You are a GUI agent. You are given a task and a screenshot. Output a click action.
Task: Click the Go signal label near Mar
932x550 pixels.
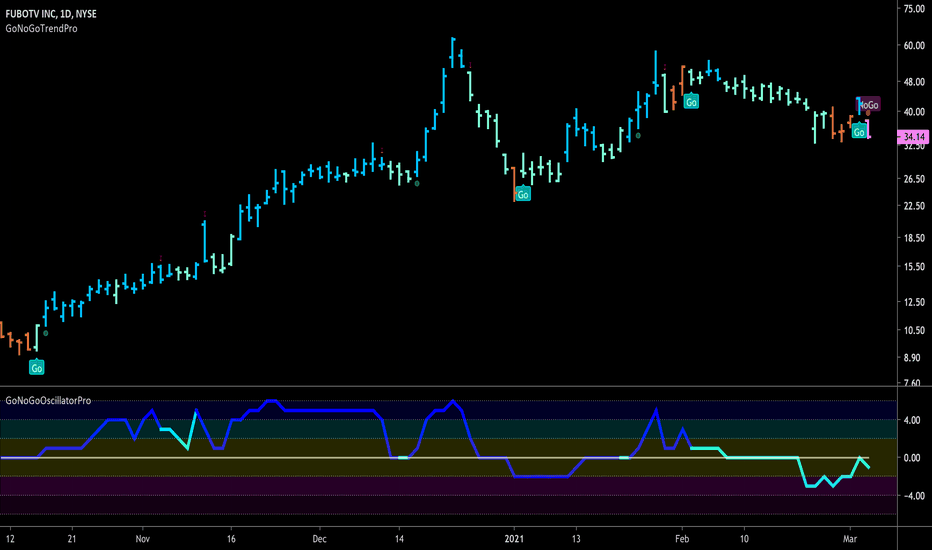pyautogui.click(x=859, y=131)
